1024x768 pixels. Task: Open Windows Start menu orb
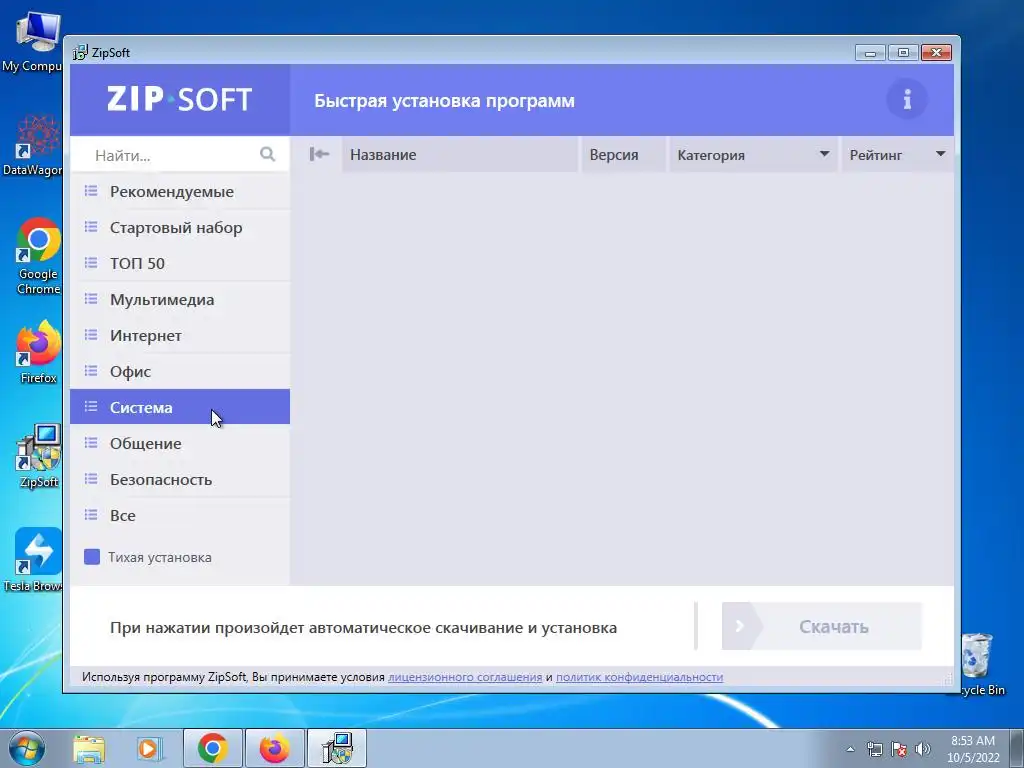[x=26, y=748]
